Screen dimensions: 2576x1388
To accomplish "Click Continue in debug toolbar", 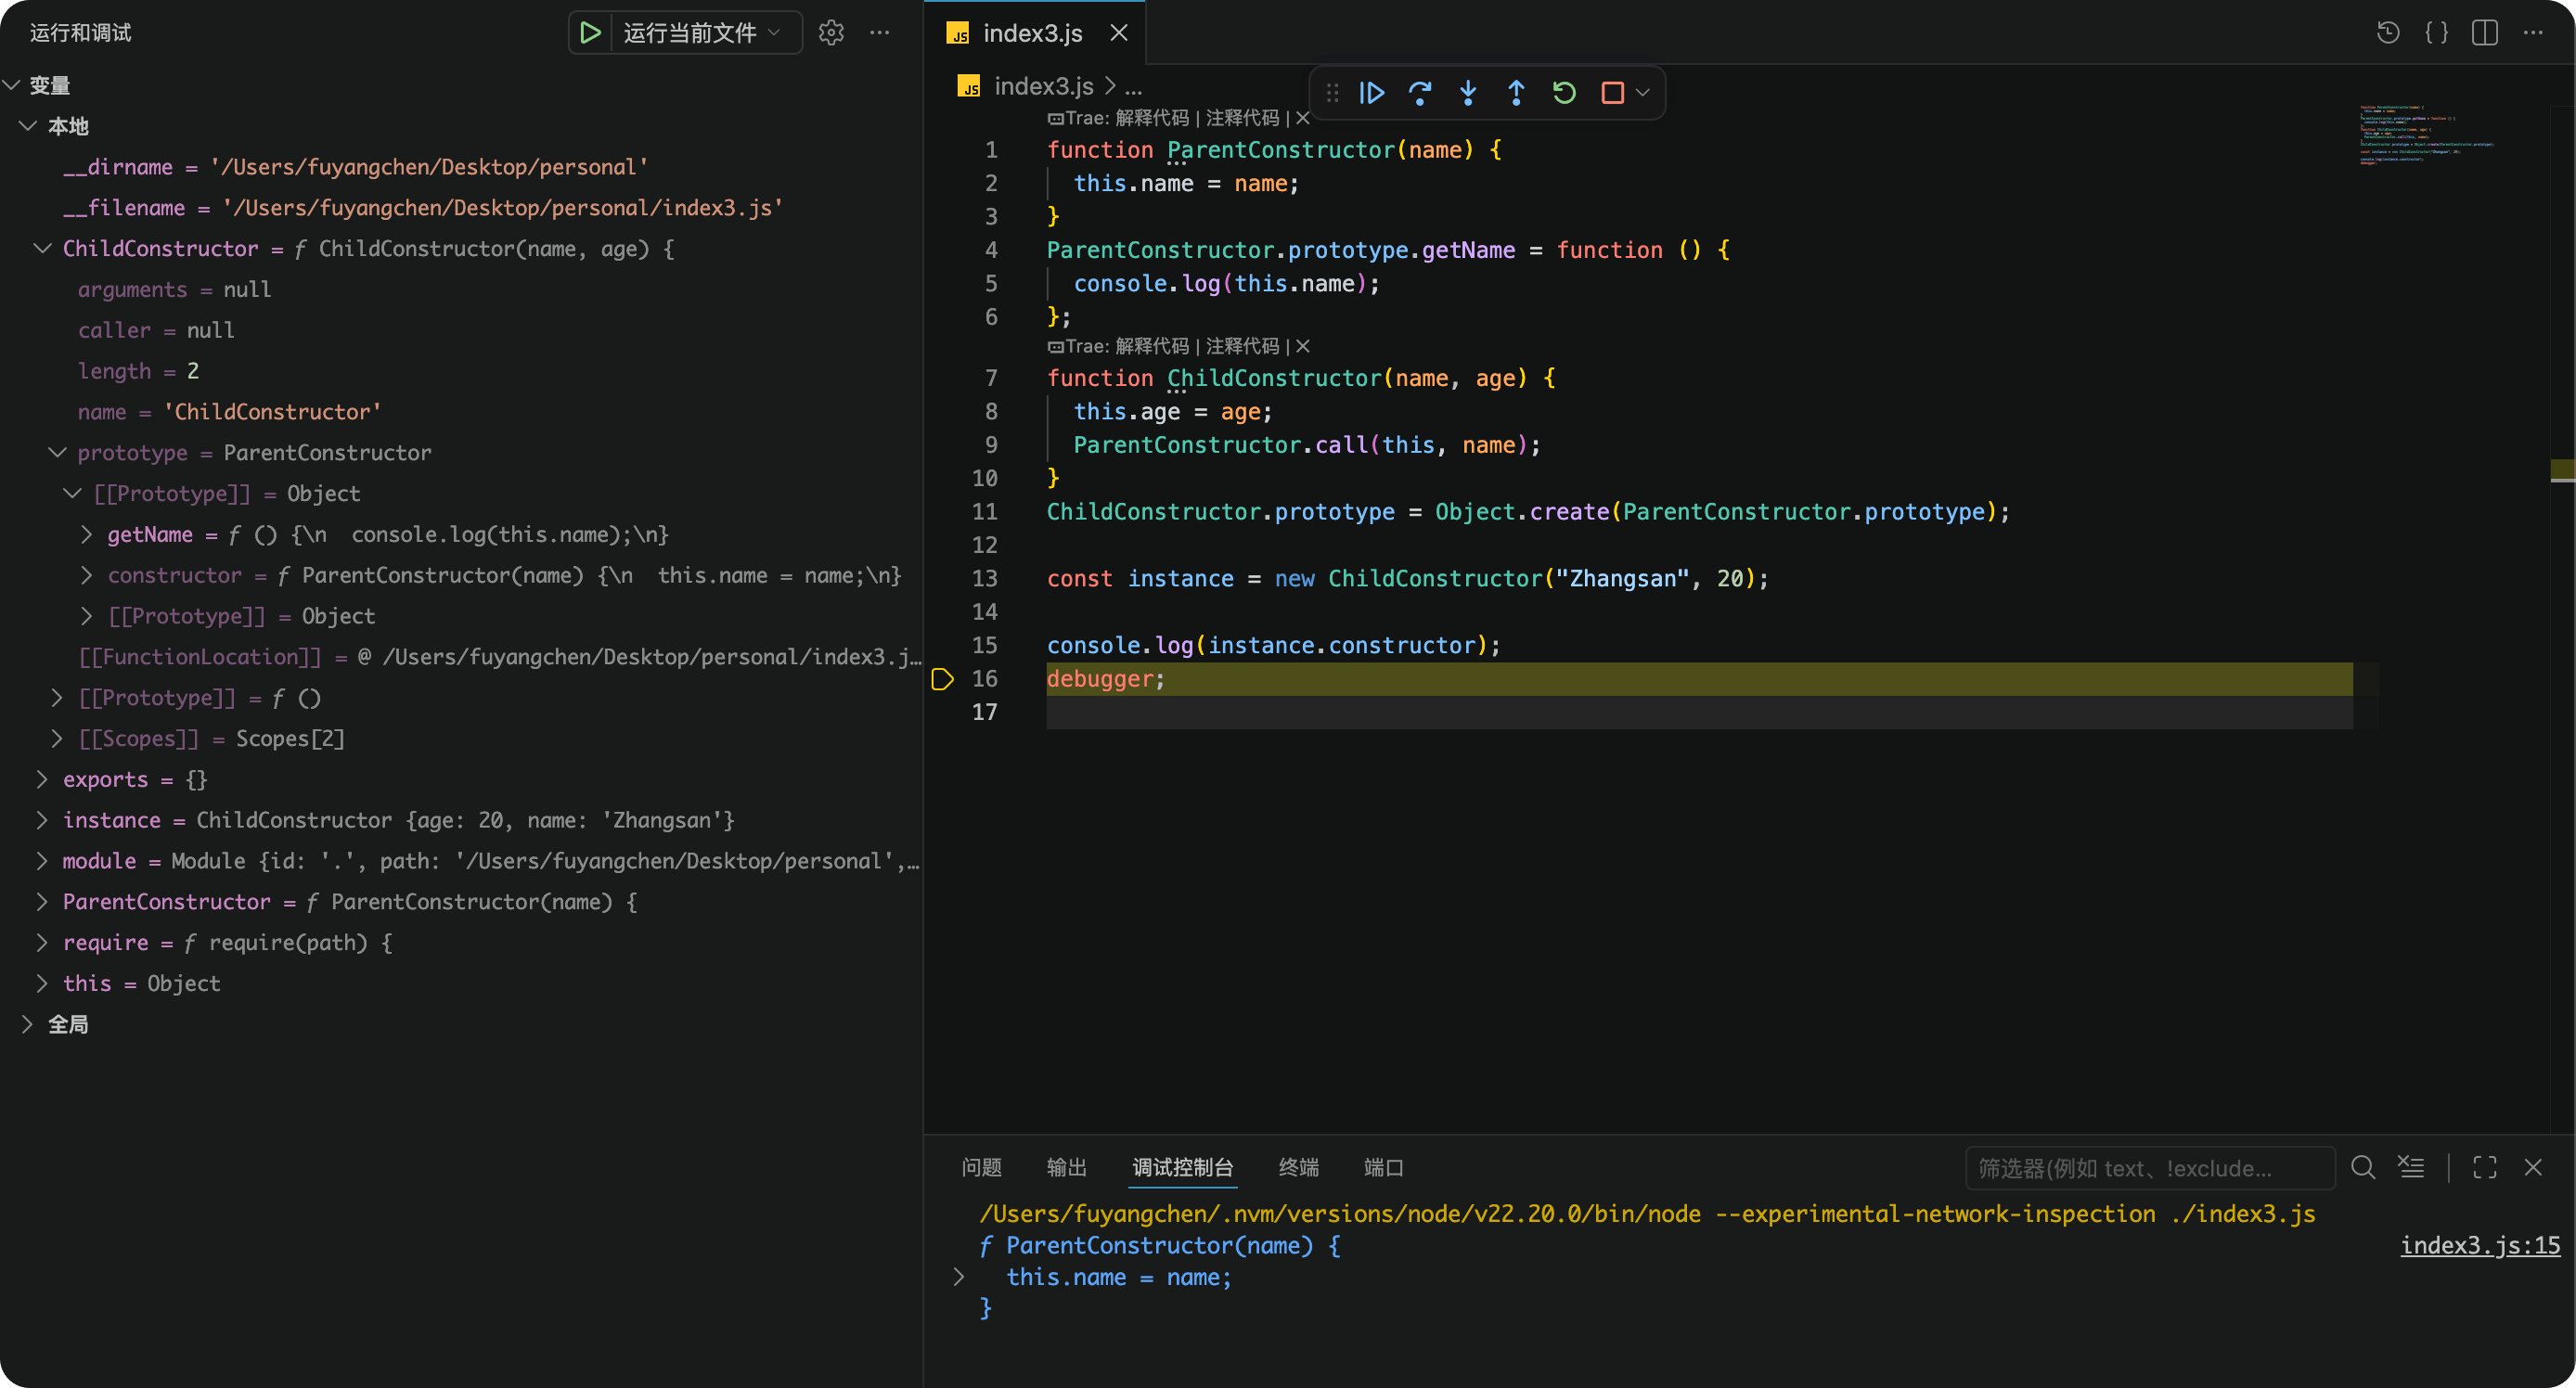I will (1371, 93).
